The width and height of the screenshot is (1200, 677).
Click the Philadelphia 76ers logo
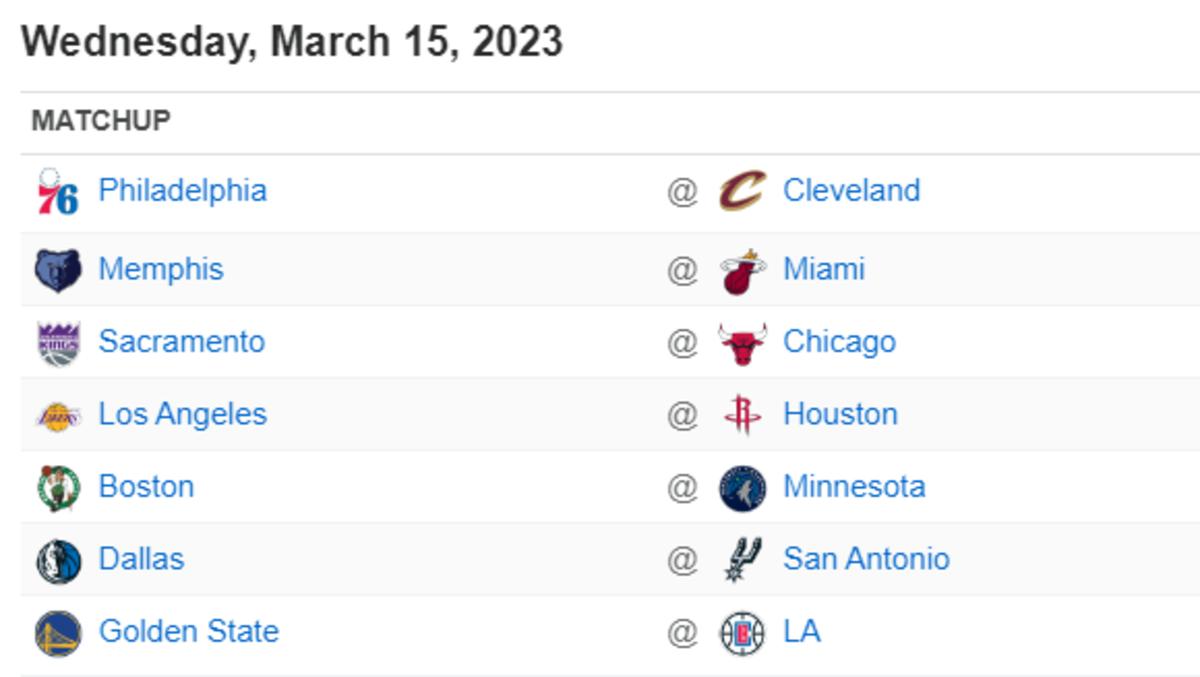click(58, 192)
